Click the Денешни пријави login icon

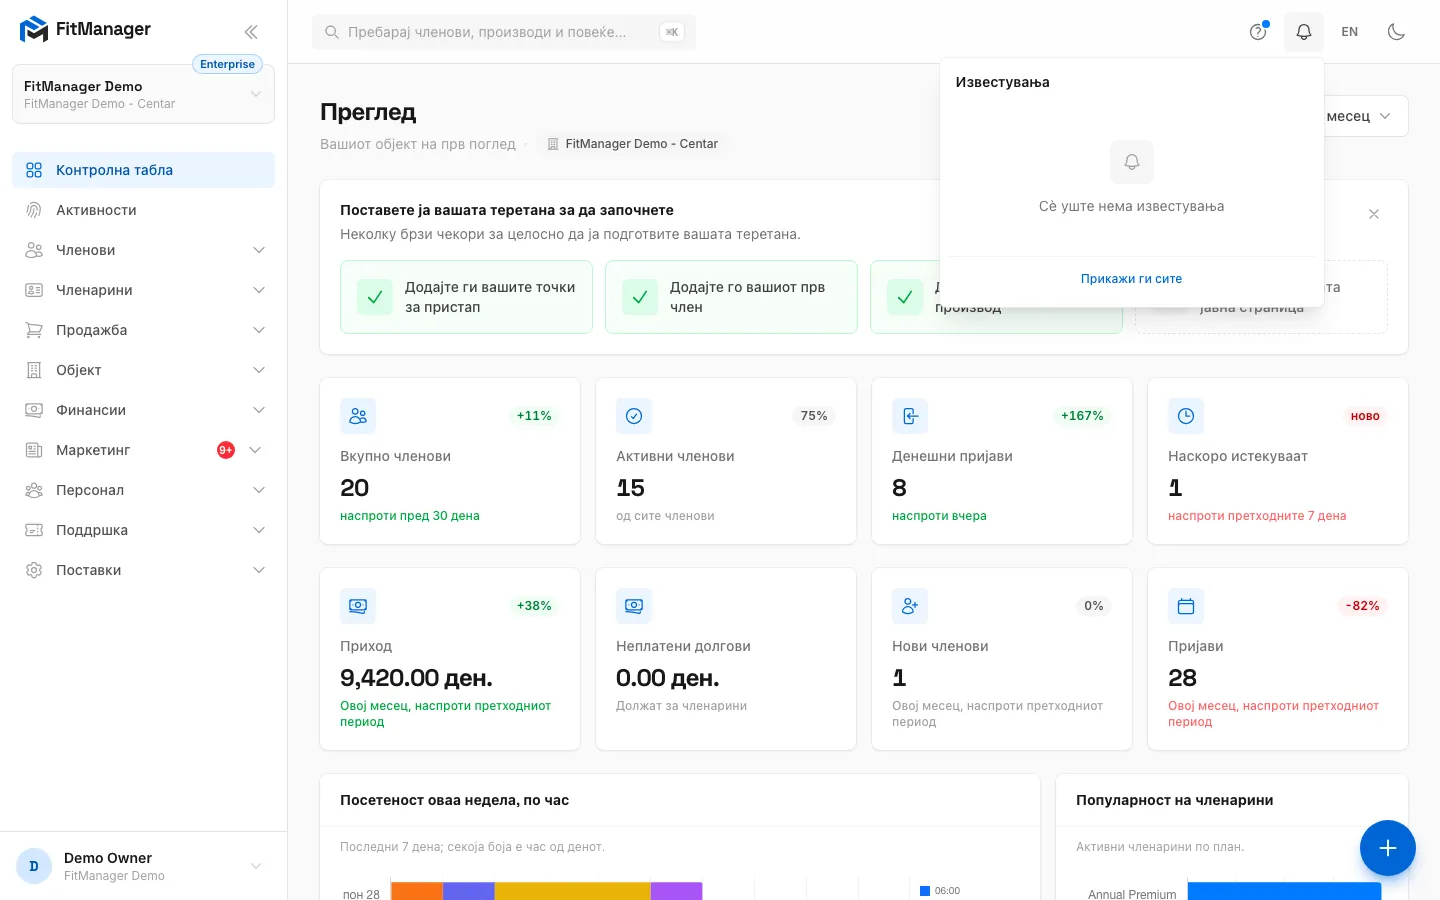pyautogui.click(x=910, y=416)
